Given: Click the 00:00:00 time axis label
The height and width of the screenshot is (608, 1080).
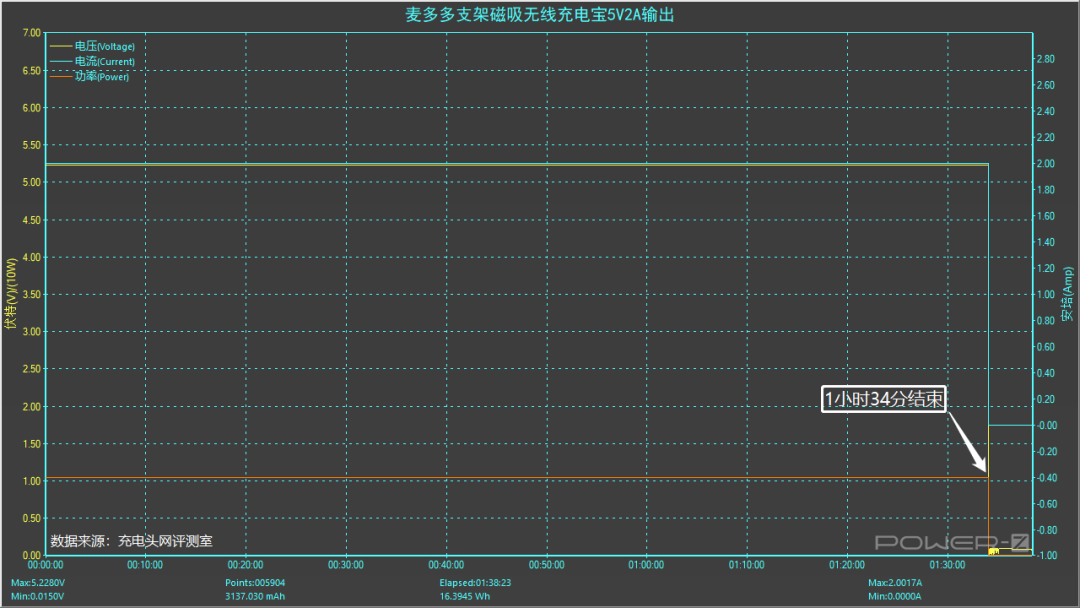Looking at the screenshot, I should click(45, 565).
